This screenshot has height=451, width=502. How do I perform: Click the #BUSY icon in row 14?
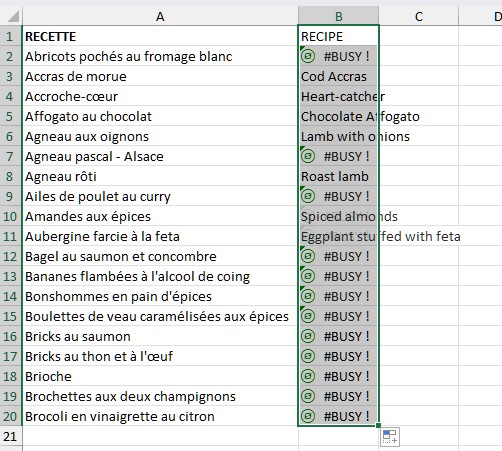coord(308,296)
